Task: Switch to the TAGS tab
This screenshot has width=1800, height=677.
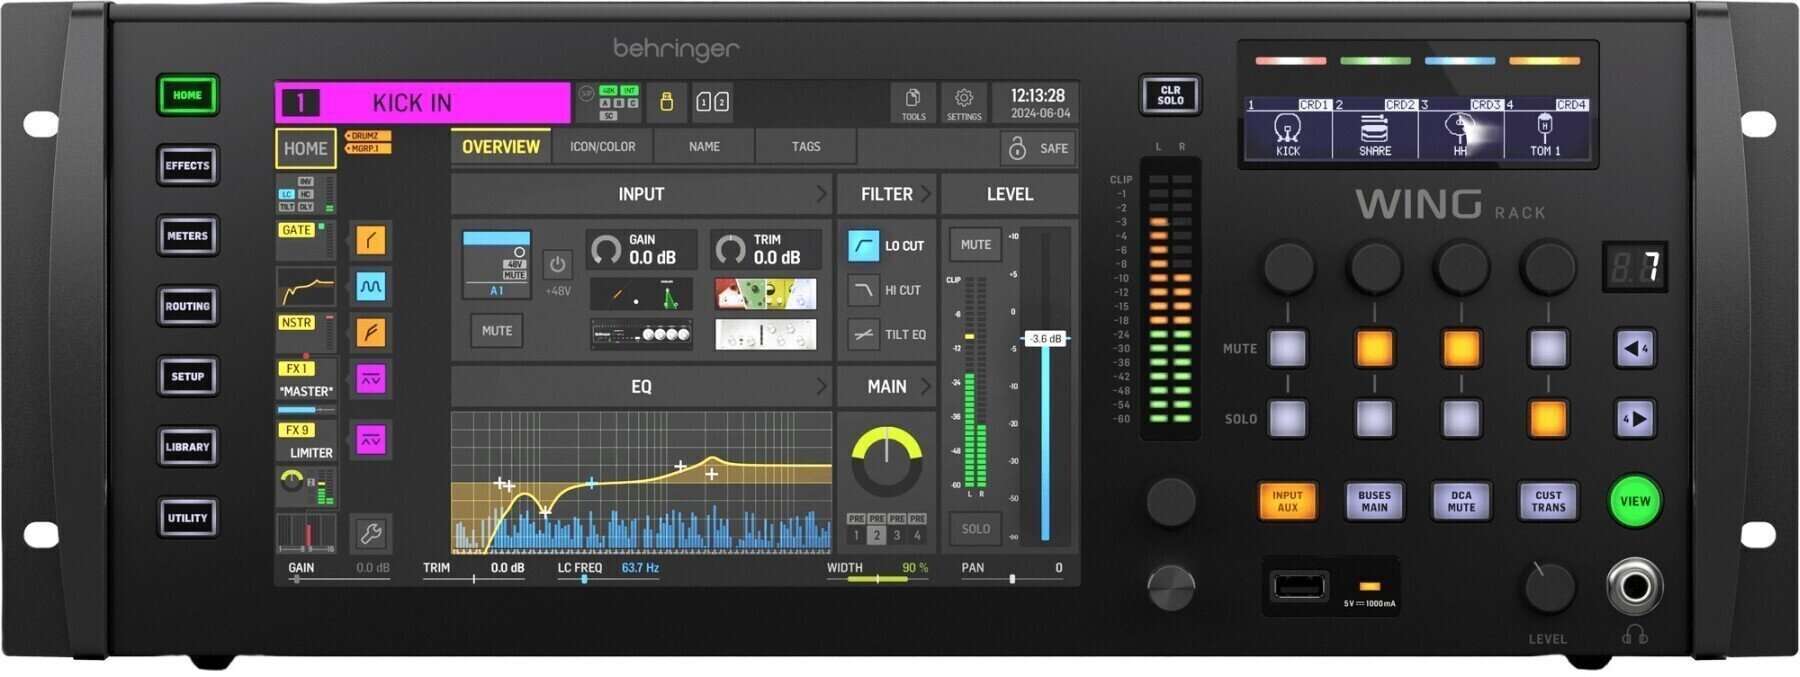Action: point(806,147)
